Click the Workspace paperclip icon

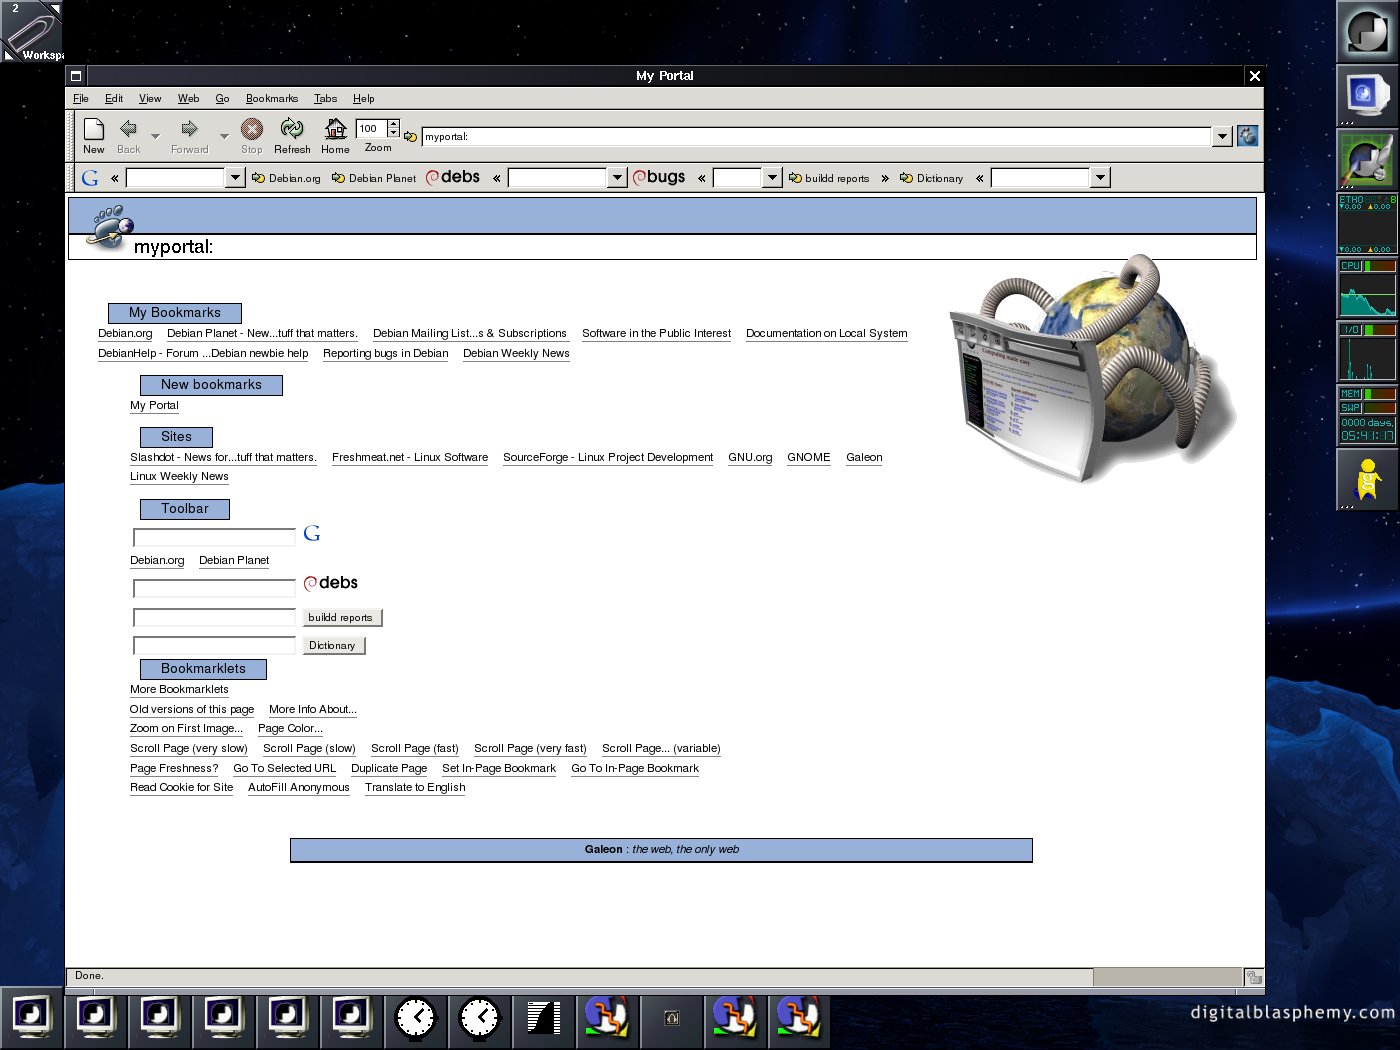[32, 31]
